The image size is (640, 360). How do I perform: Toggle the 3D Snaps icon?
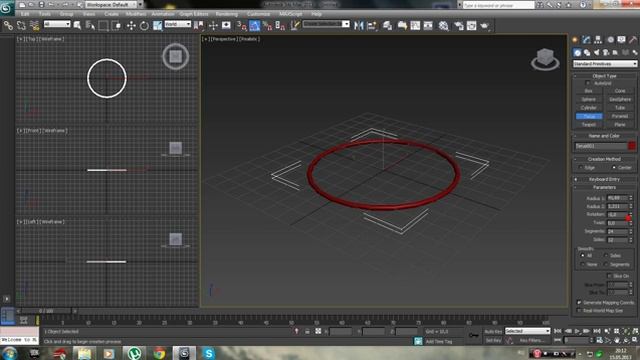[241, 26]
